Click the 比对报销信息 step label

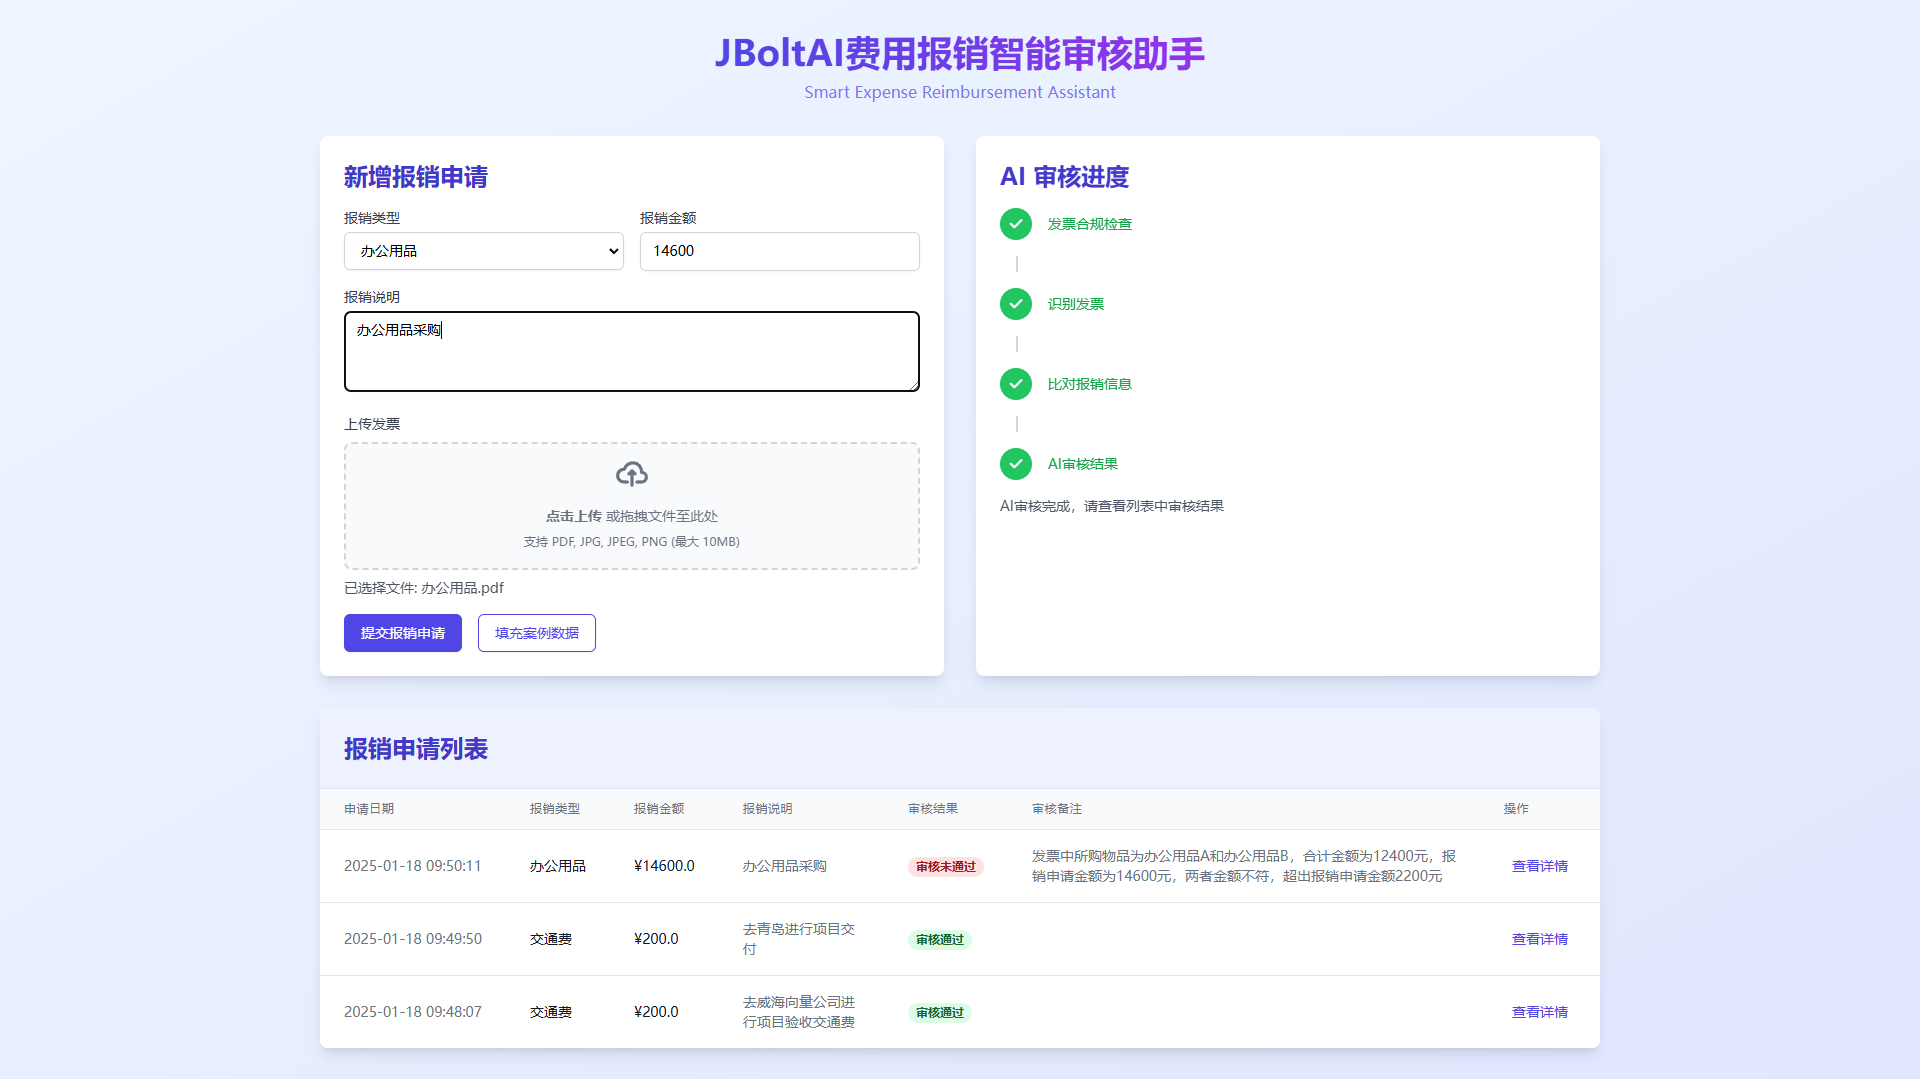[x=1089, y=384]
